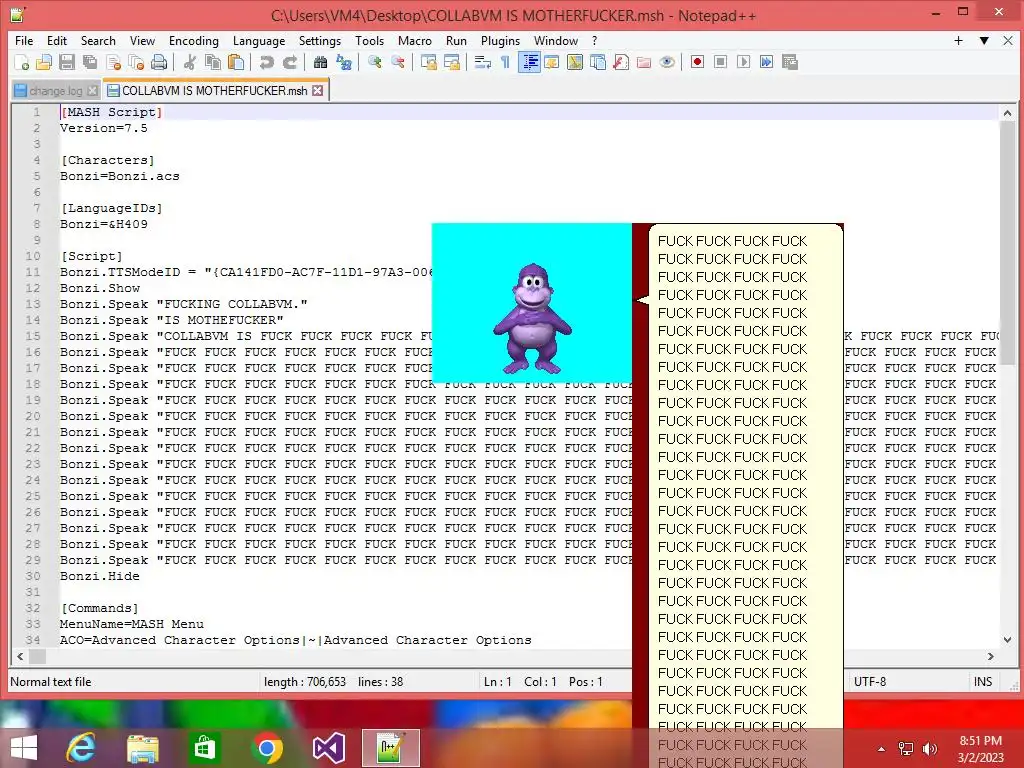This screenshot has width=1024, height=768.
Task: Open Find using the binoculars icon
Action: pos(320,62)
